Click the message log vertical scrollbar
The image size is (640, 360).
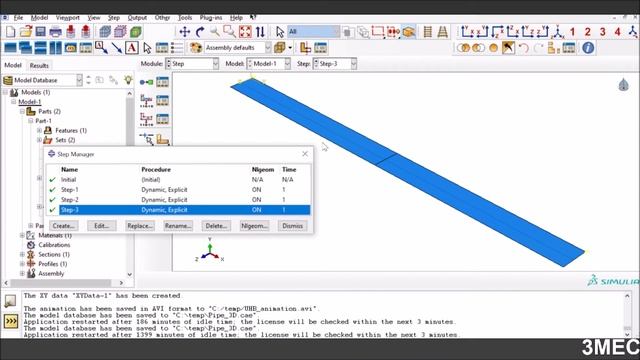(627, 314)
